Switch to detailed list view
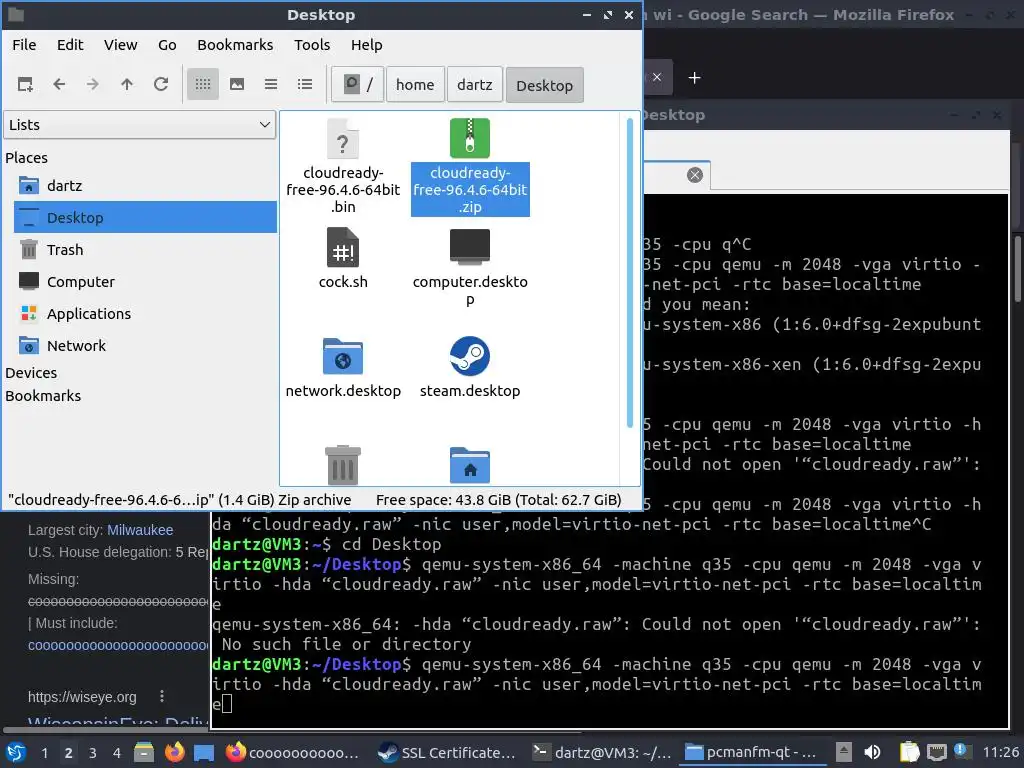This screenshot has height=768, width=1024. point(305,84)
